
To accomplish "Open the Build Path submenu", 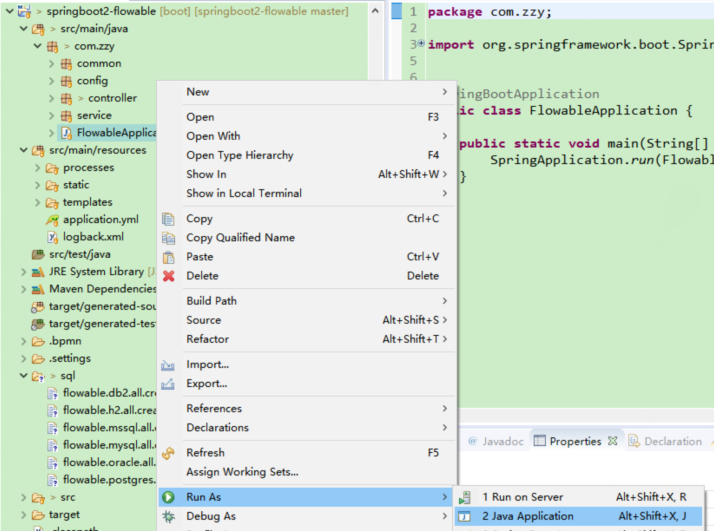I will (307, 301).
